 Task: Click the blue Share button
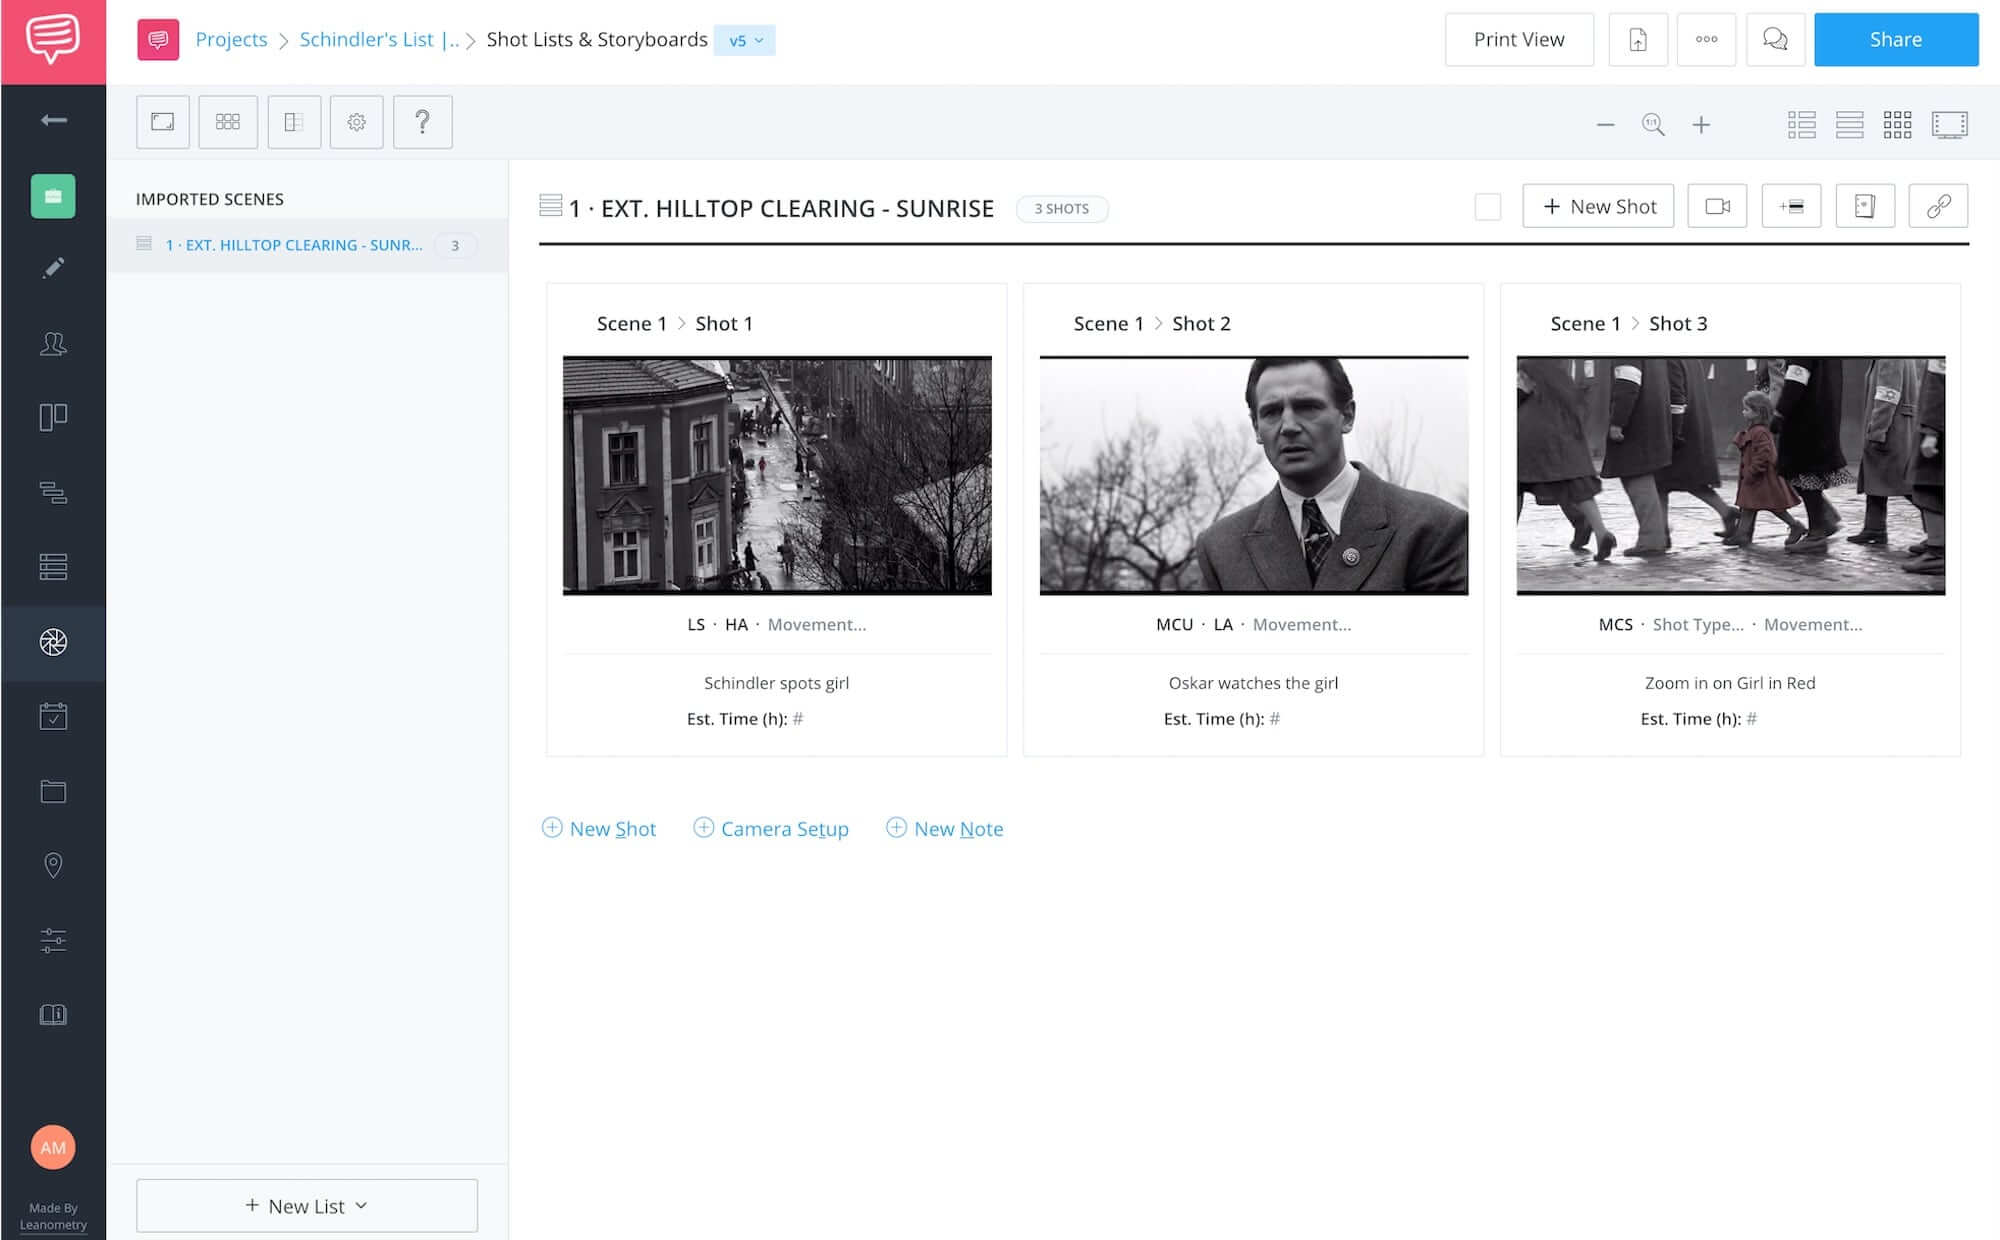(1896, 40)
